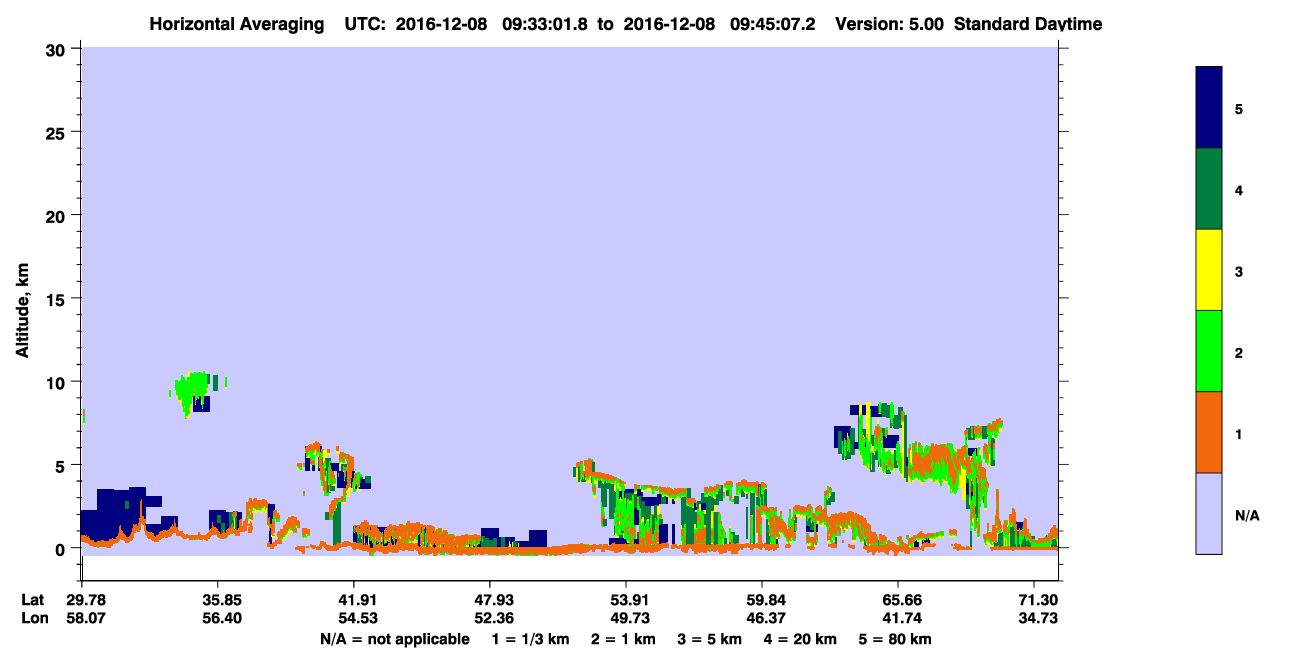Click the dark green 20 km colorbar segment

[1209, 189]
